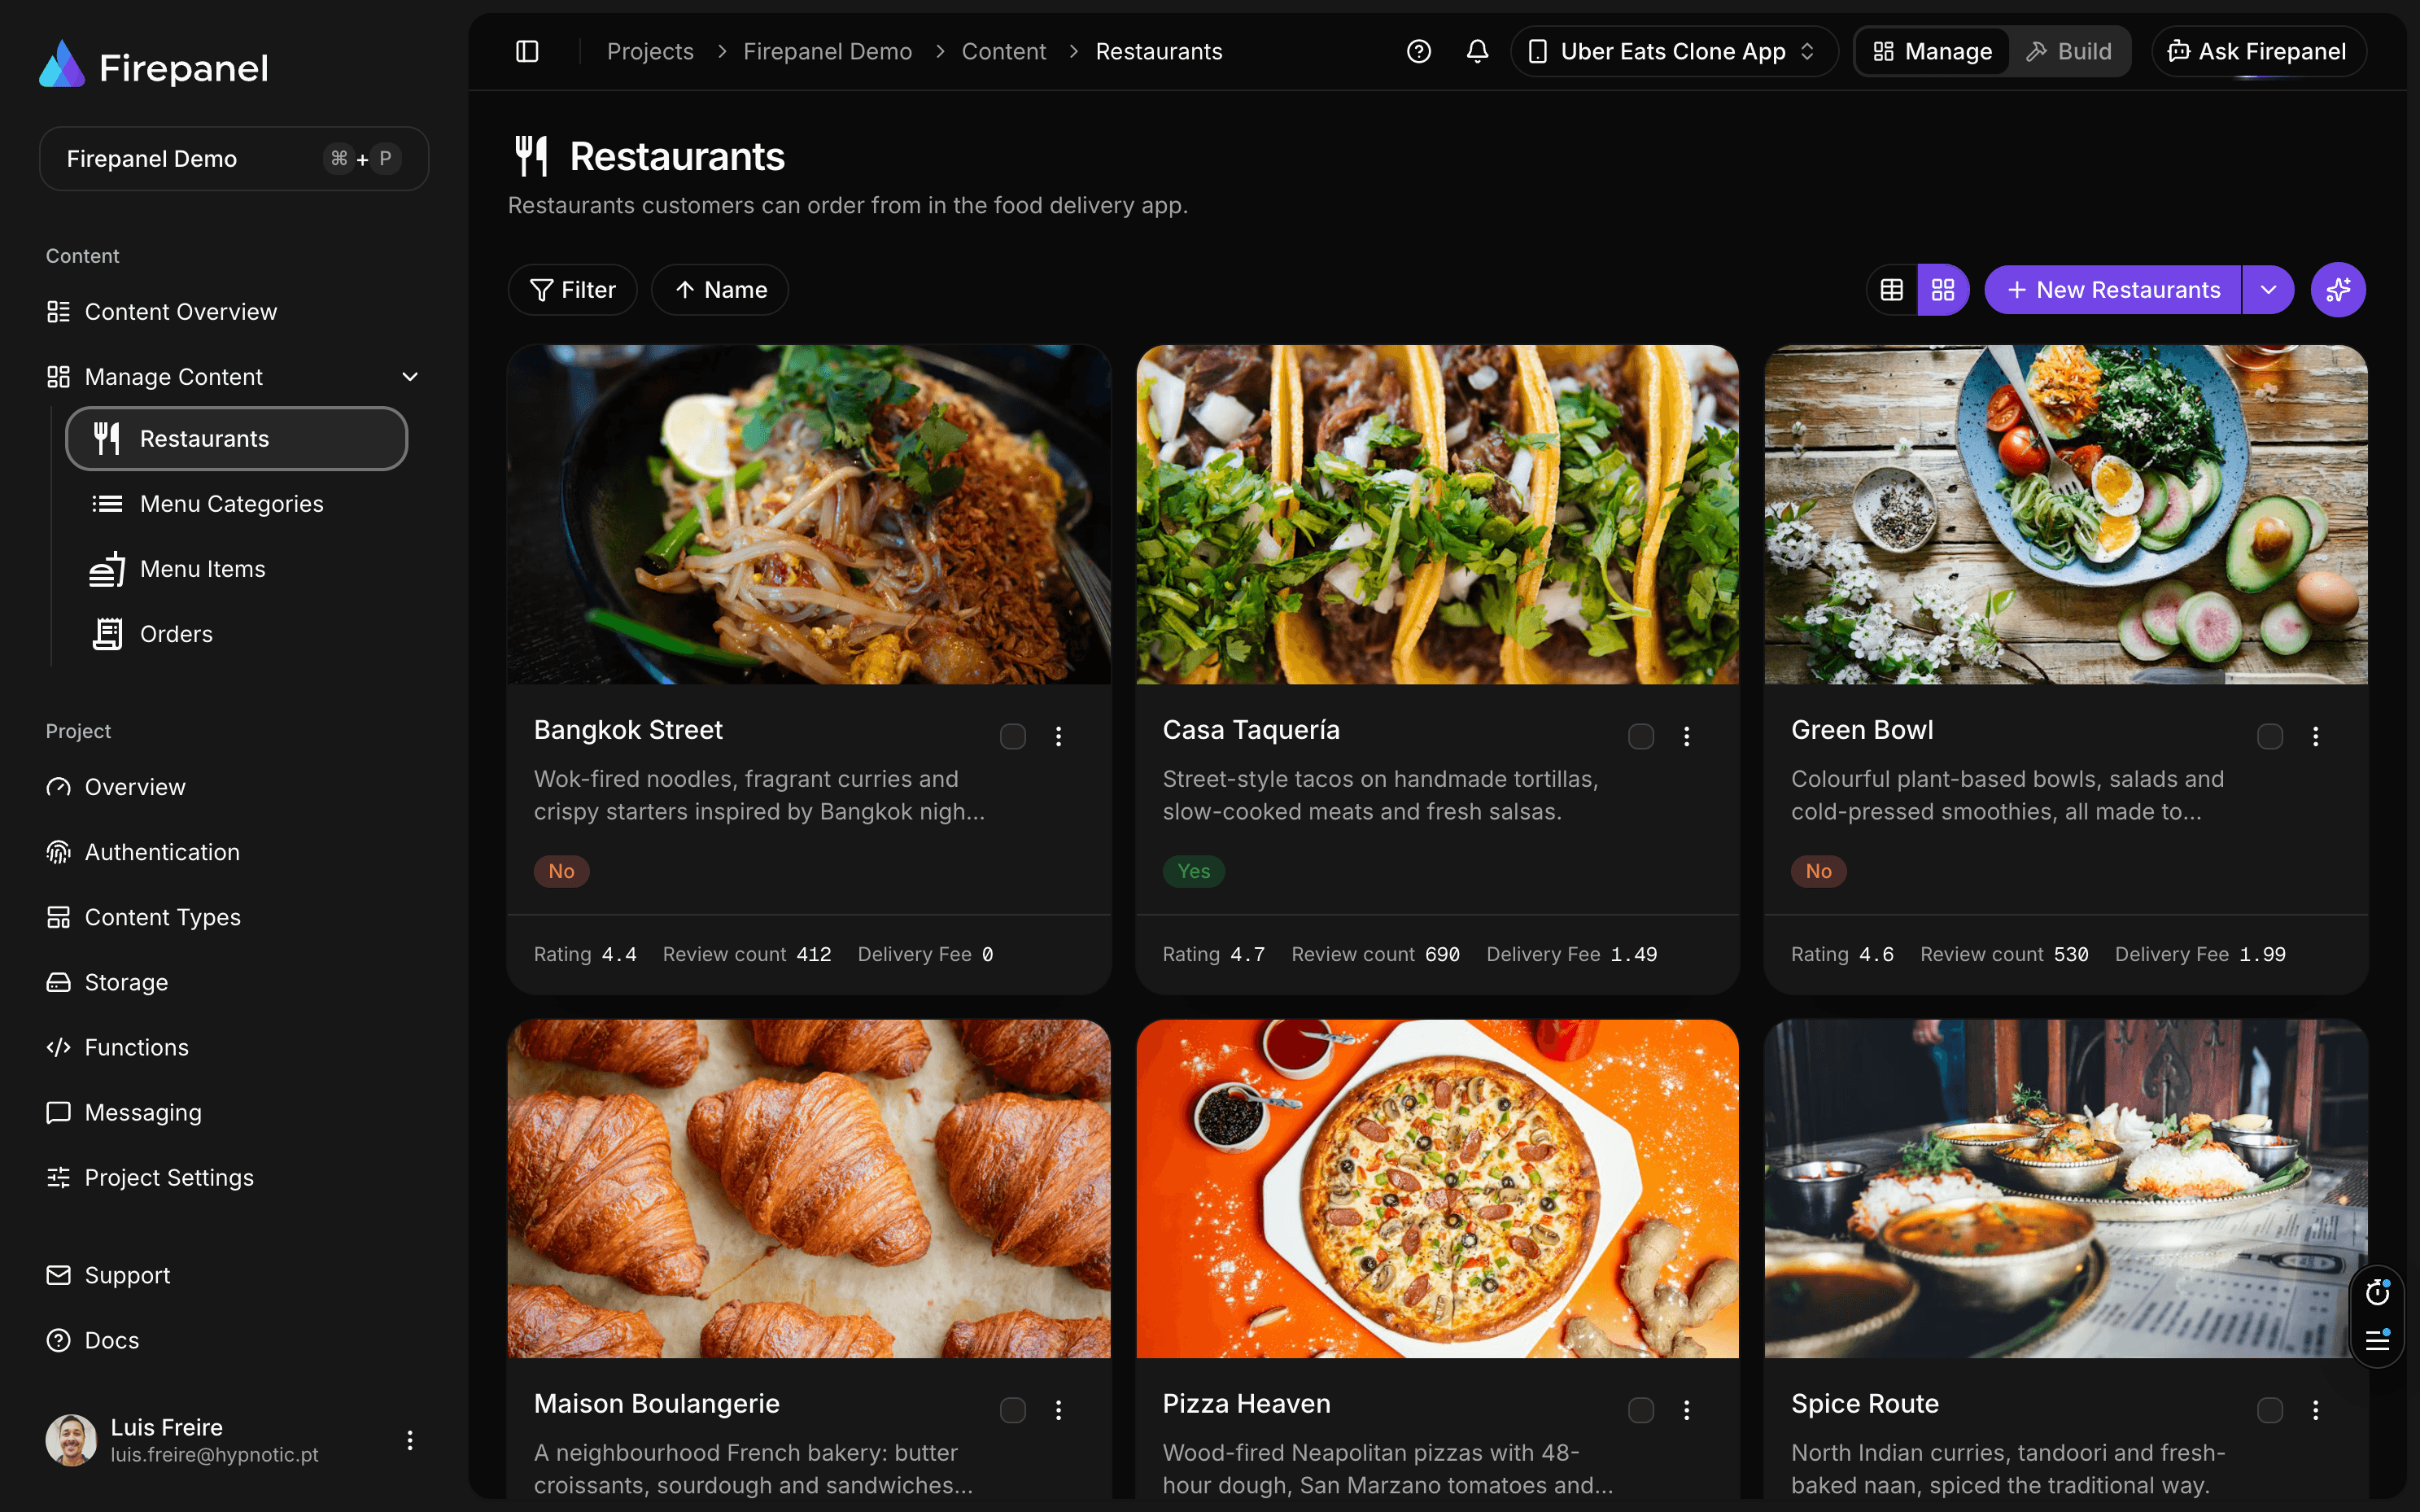Select the Casa Taquería checkbox

[x=1641, y=737]
